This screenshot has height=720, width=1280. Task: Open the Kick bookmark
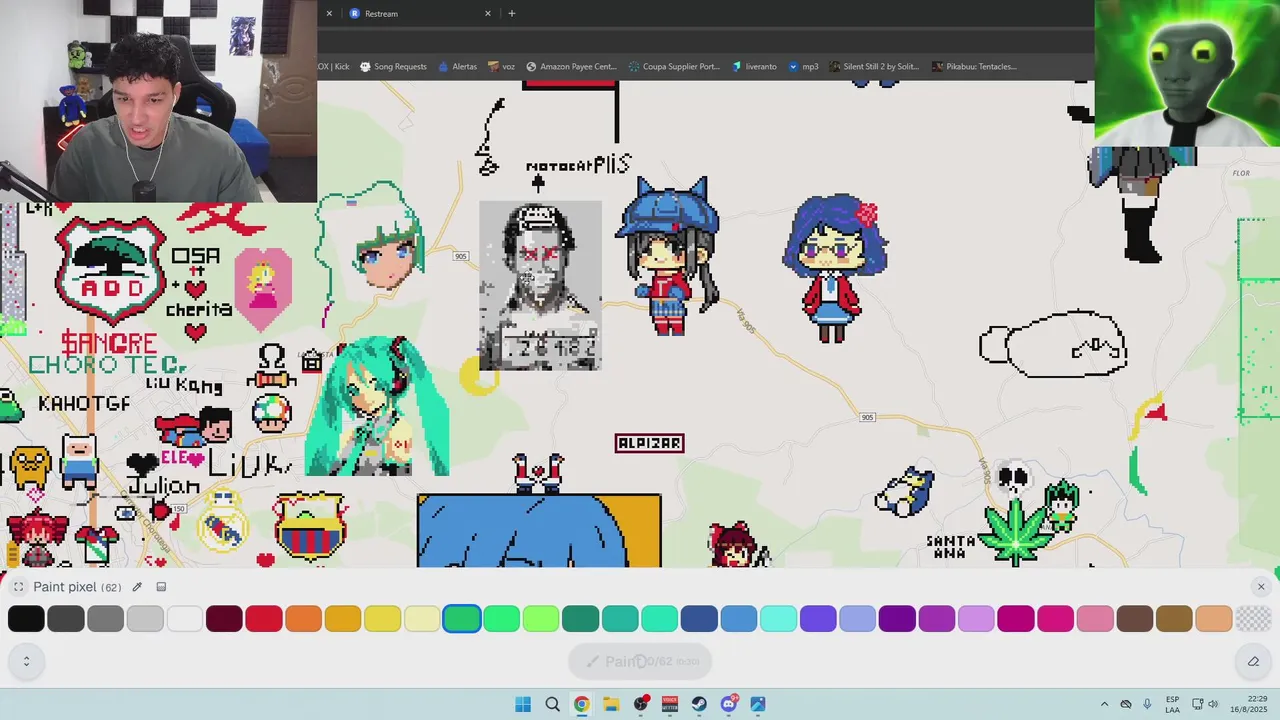tap(334, 66)
